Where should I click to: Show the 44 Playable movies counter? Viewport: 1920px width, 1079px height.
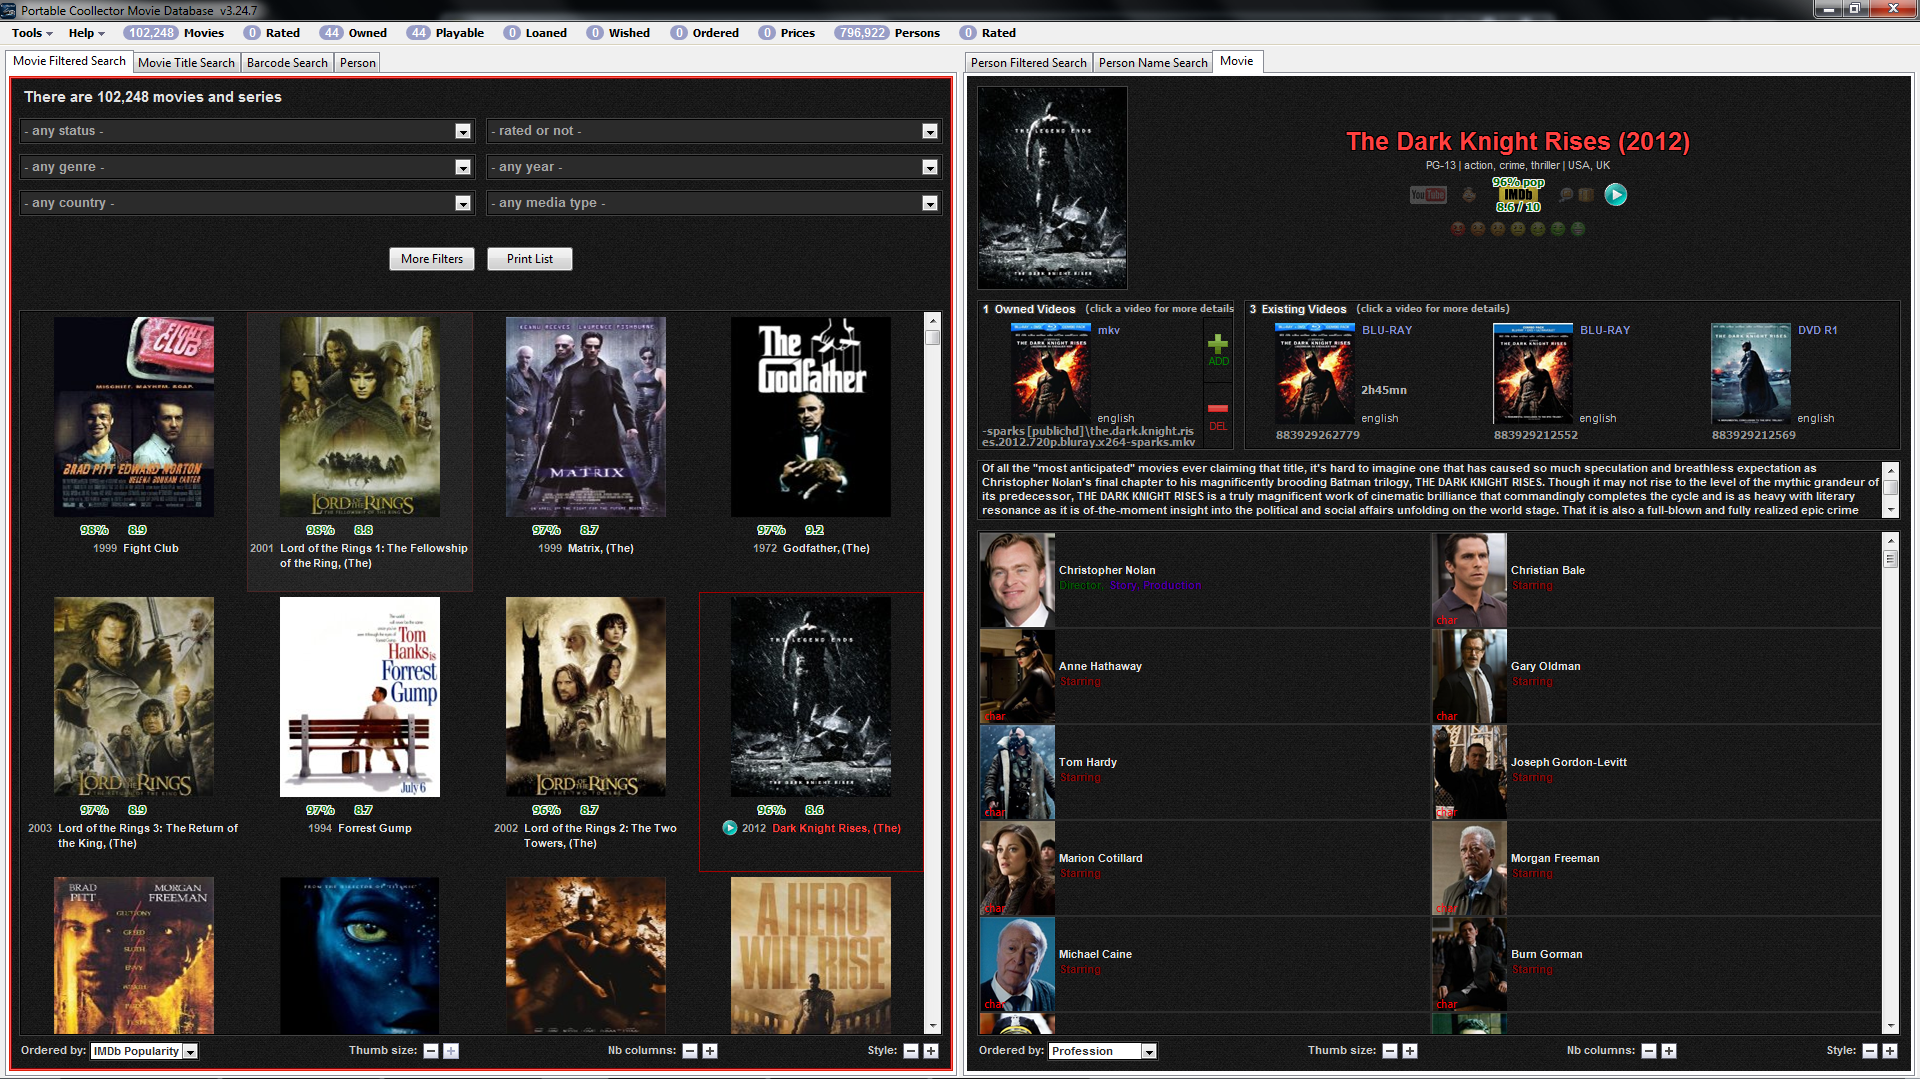(x=445, y=33)
